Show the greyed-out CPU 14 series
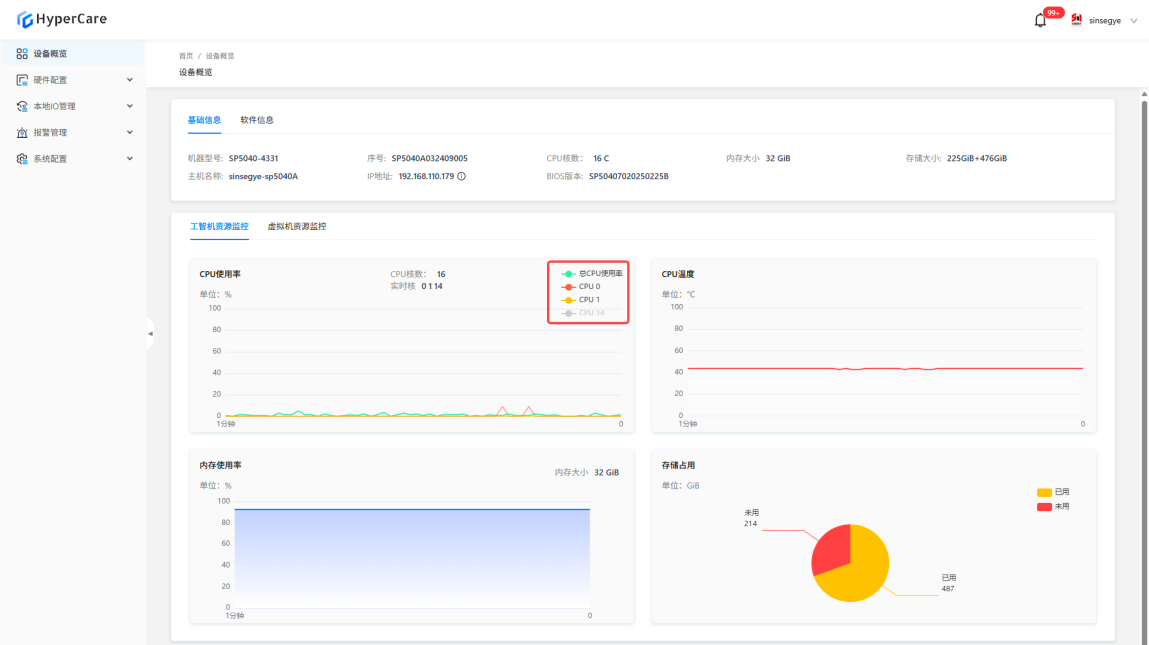The width and height of the screenshot is (1149, 645). click(584, 313)
